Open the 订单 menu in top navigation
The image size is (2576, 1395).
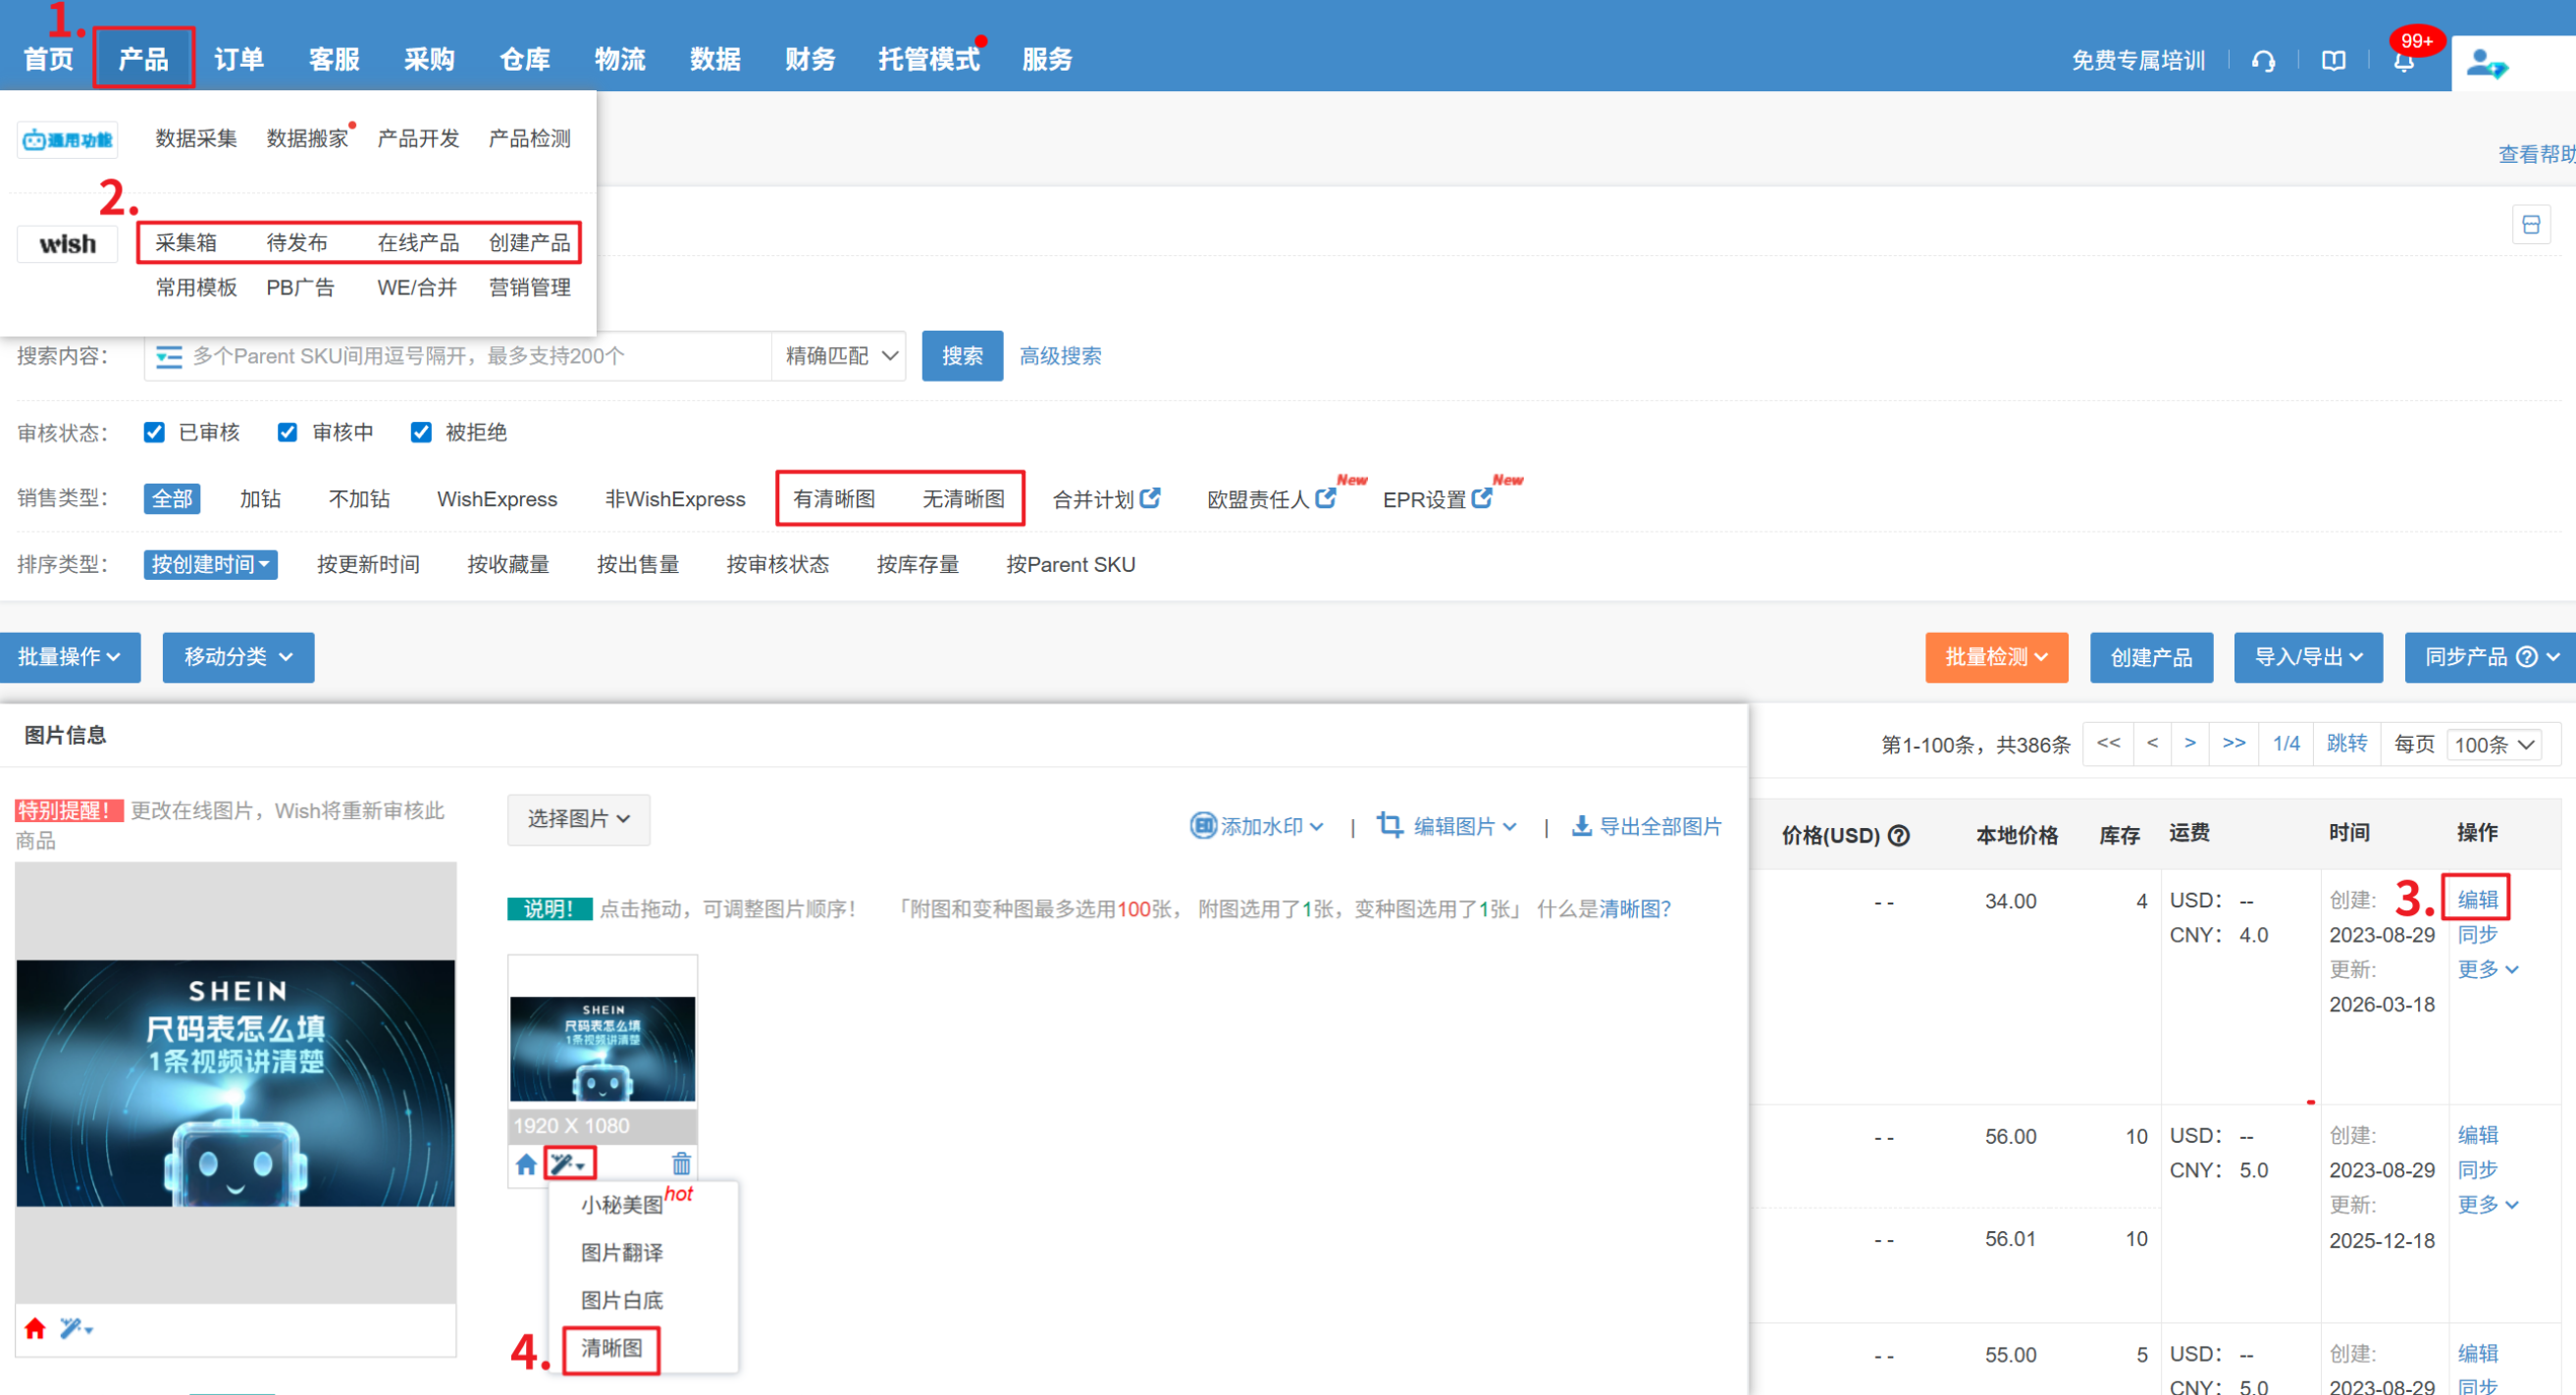tap(239, 59)
